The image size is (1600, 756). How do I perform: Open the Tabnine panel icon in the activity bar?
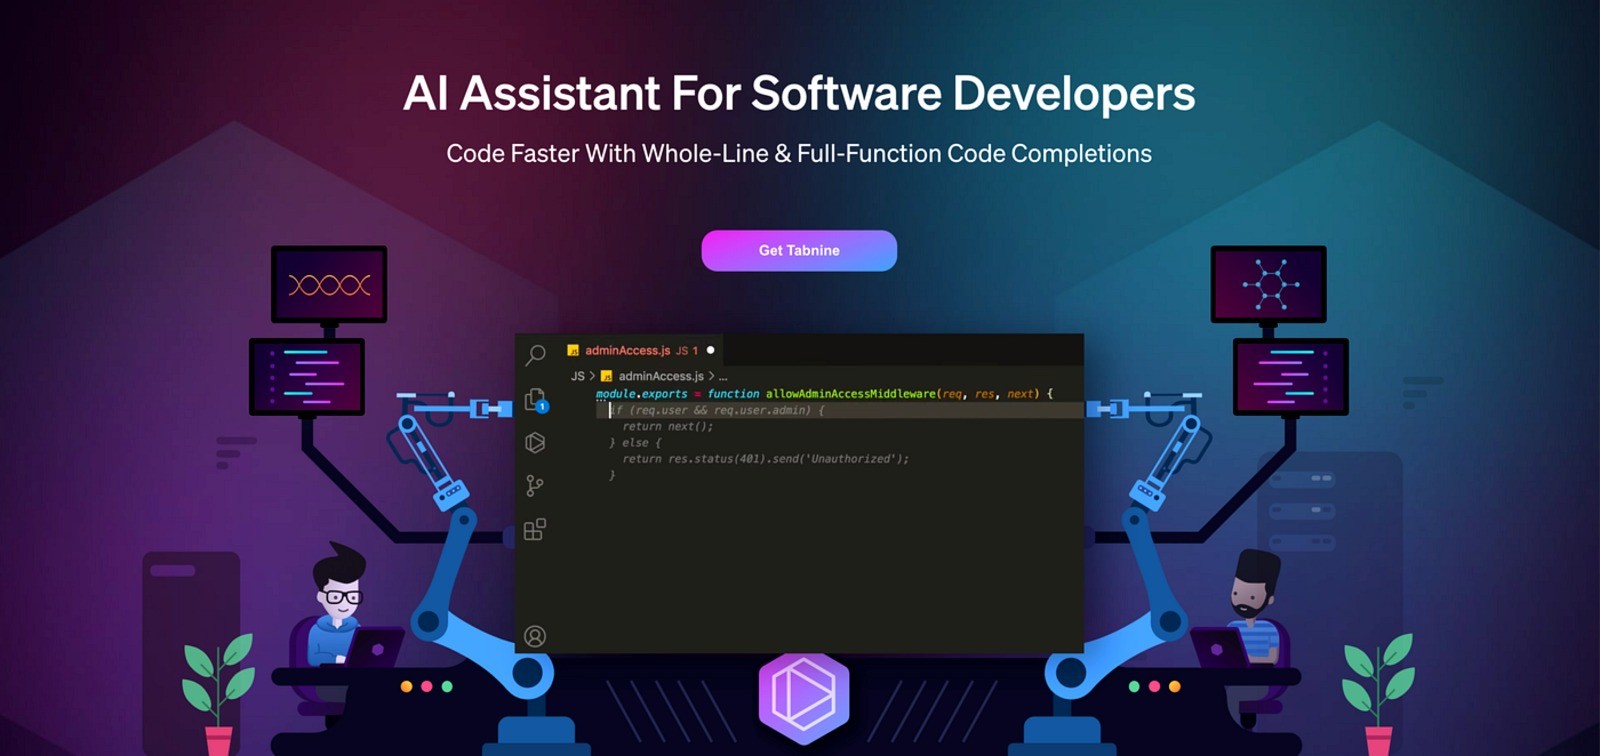(x=535, y=443)
